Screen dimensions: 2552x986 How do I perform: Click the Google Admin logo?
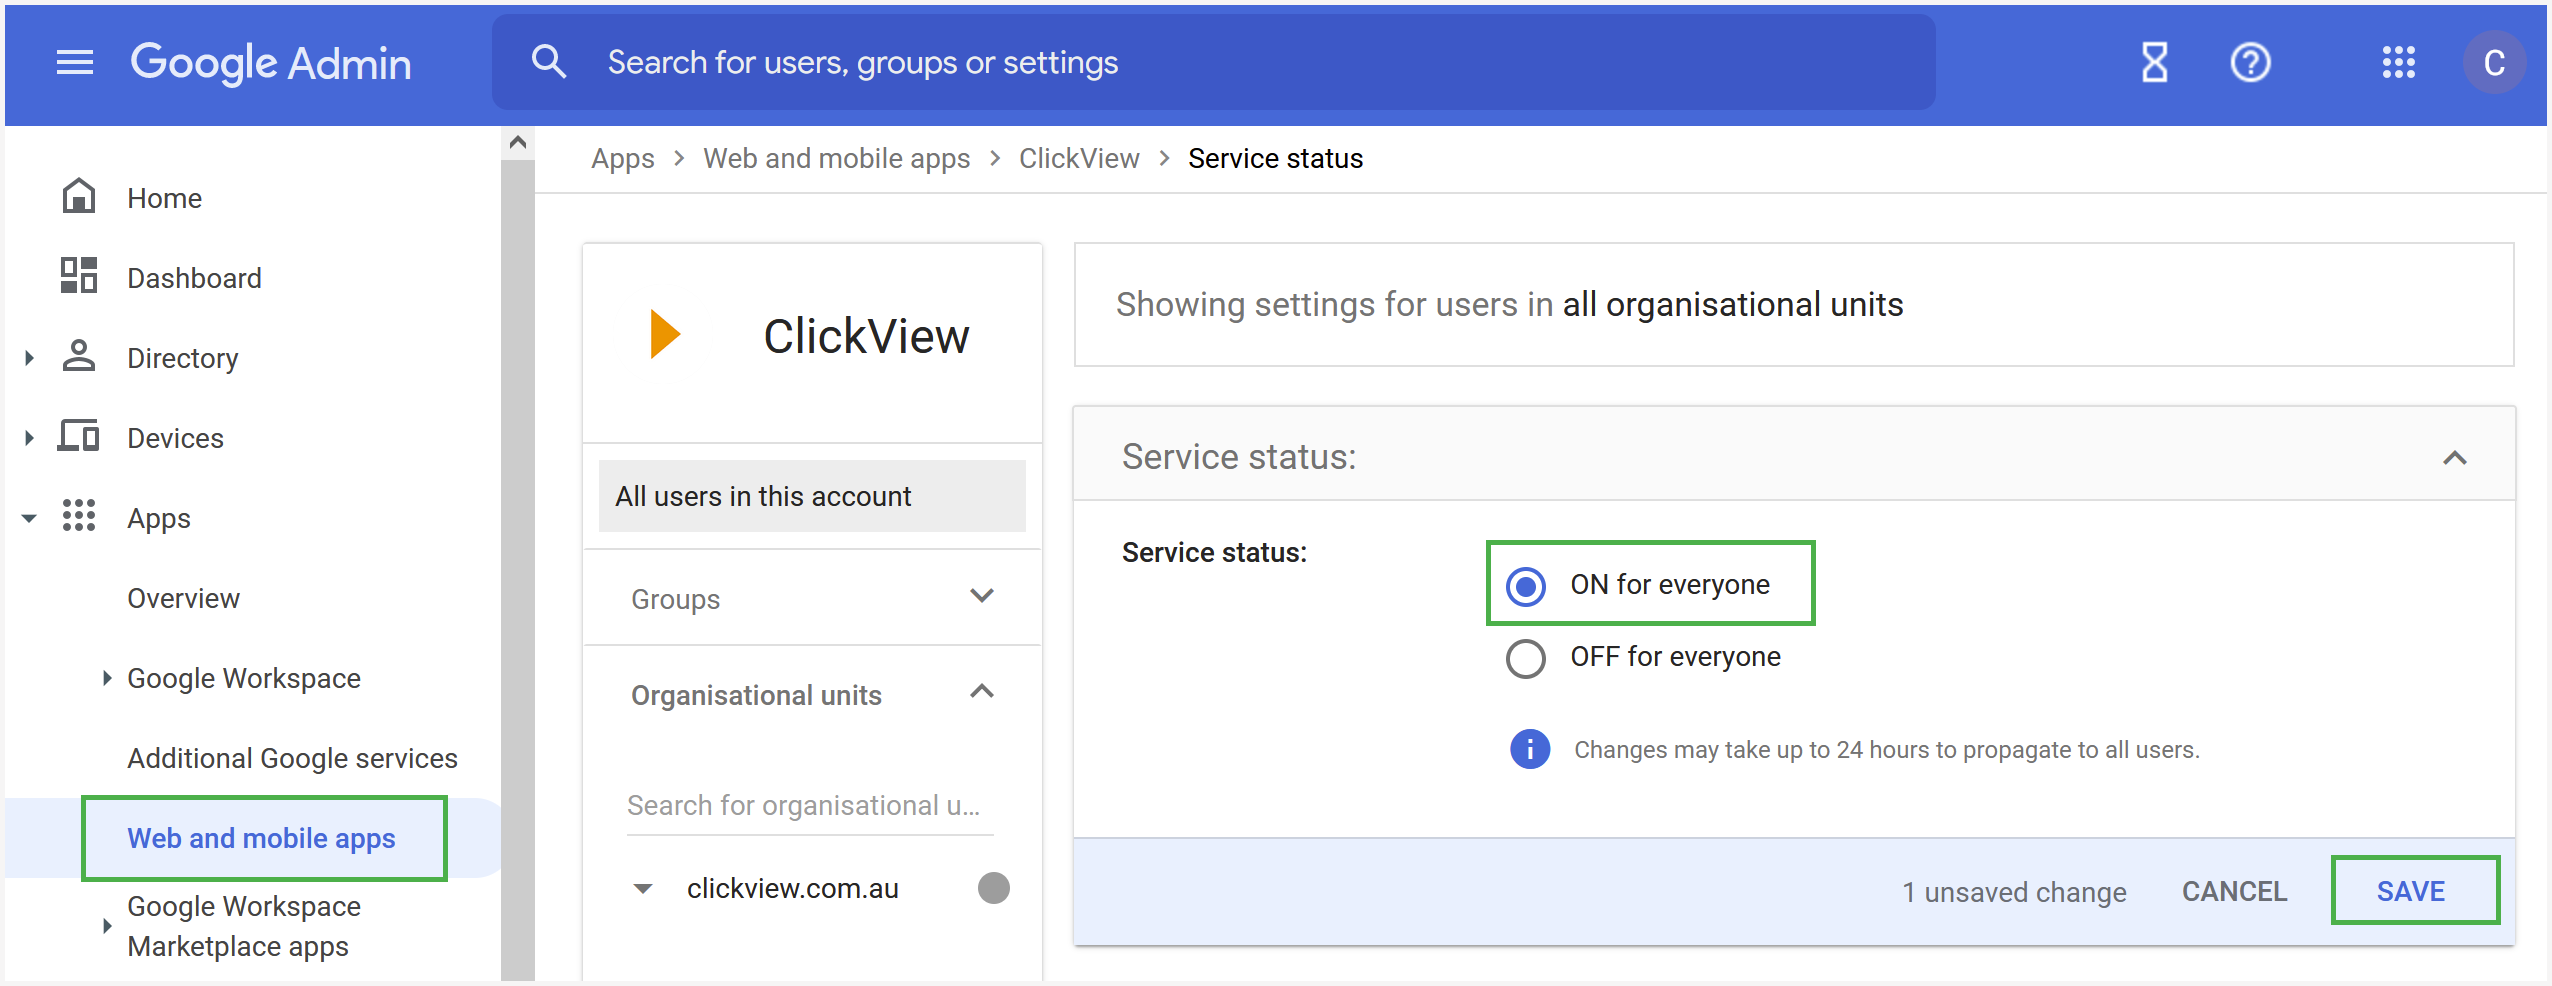271,63
